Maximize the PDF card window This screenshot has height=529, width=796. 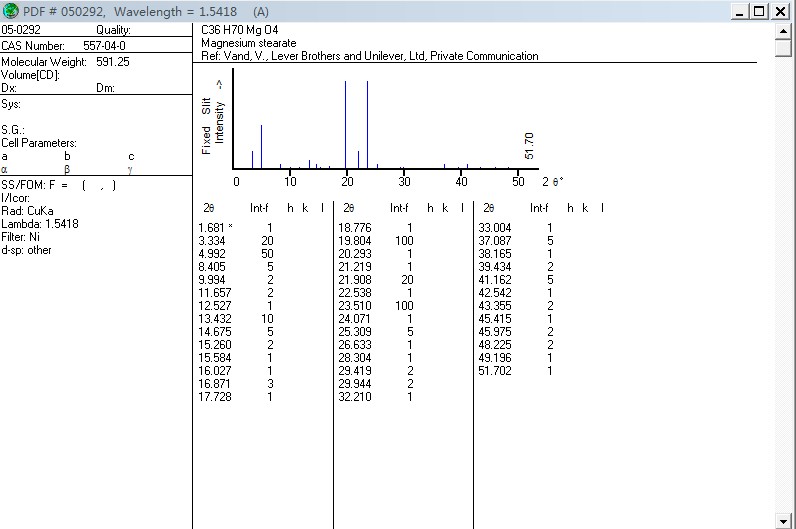coord(759,11)
